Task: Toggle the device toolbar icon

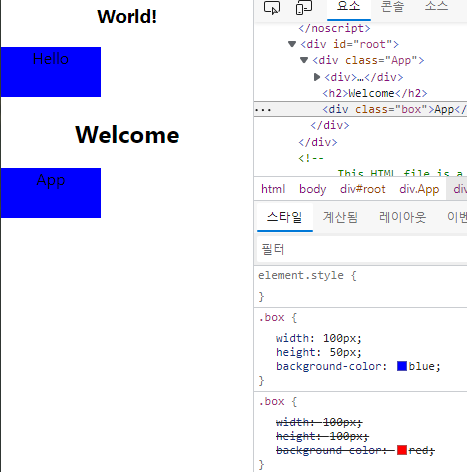Action: (x=304, y=8)
